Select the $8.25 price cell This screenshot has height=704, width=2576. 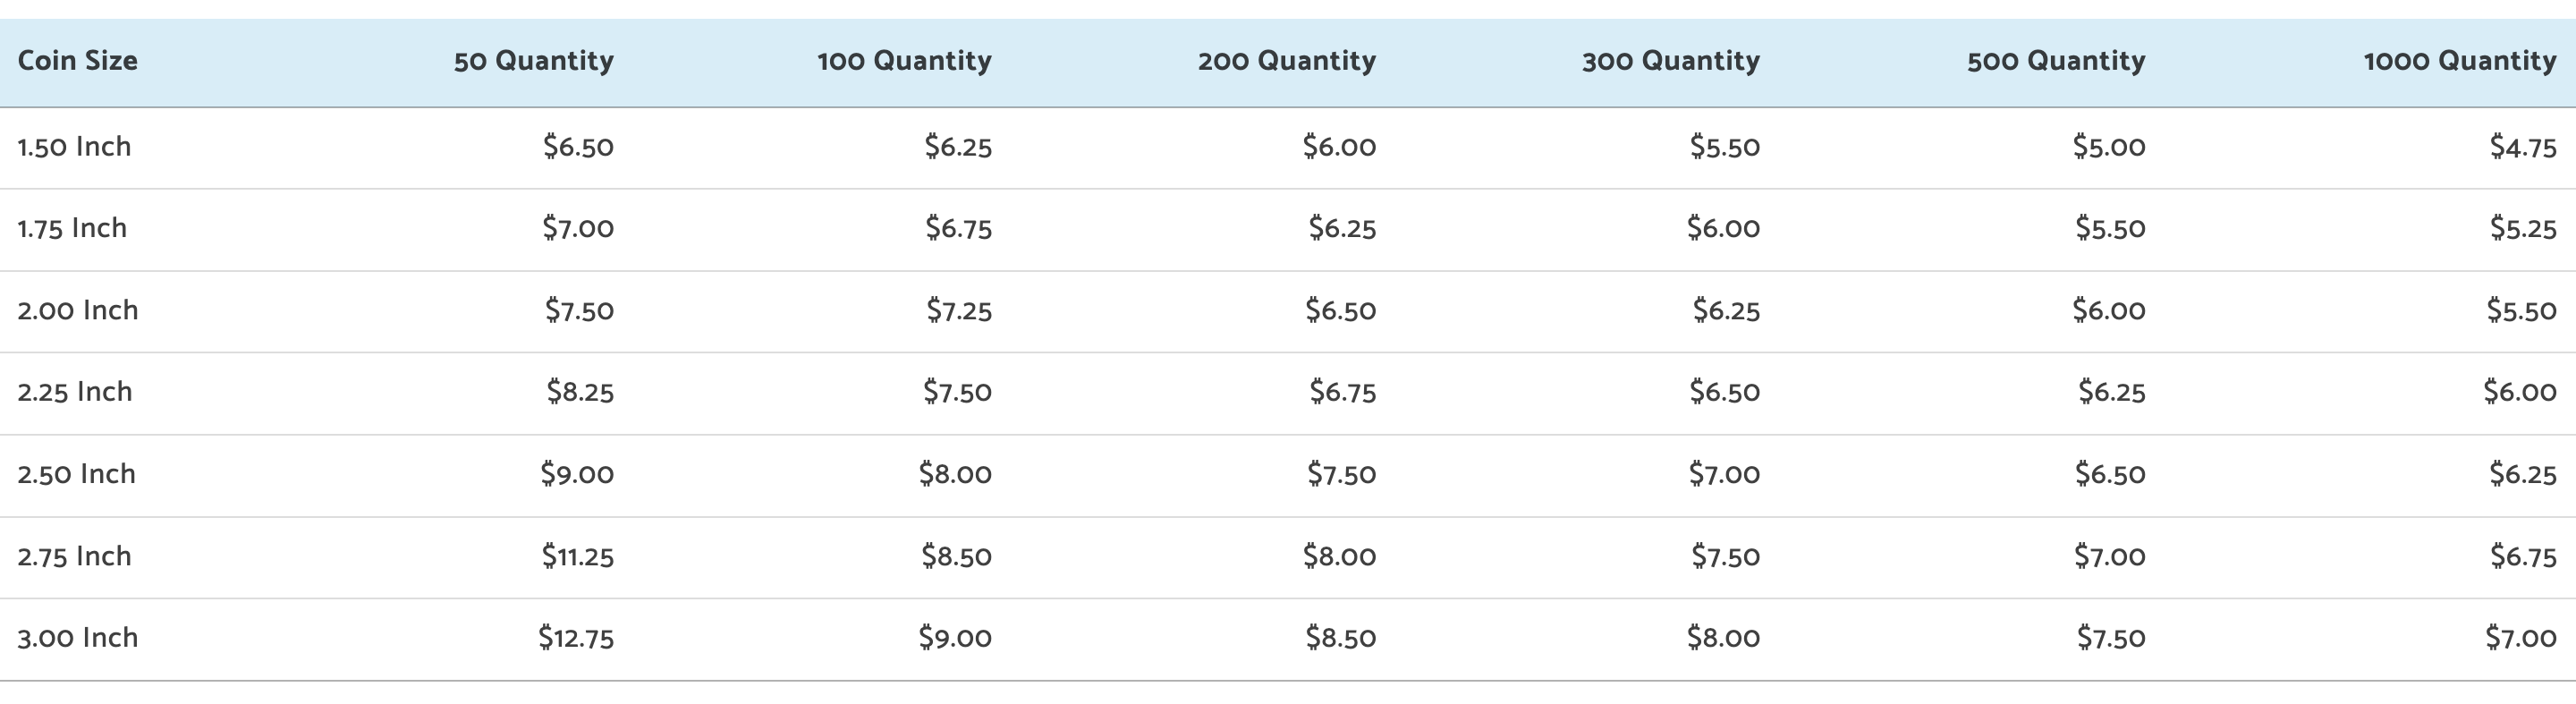tap(580, 392)
